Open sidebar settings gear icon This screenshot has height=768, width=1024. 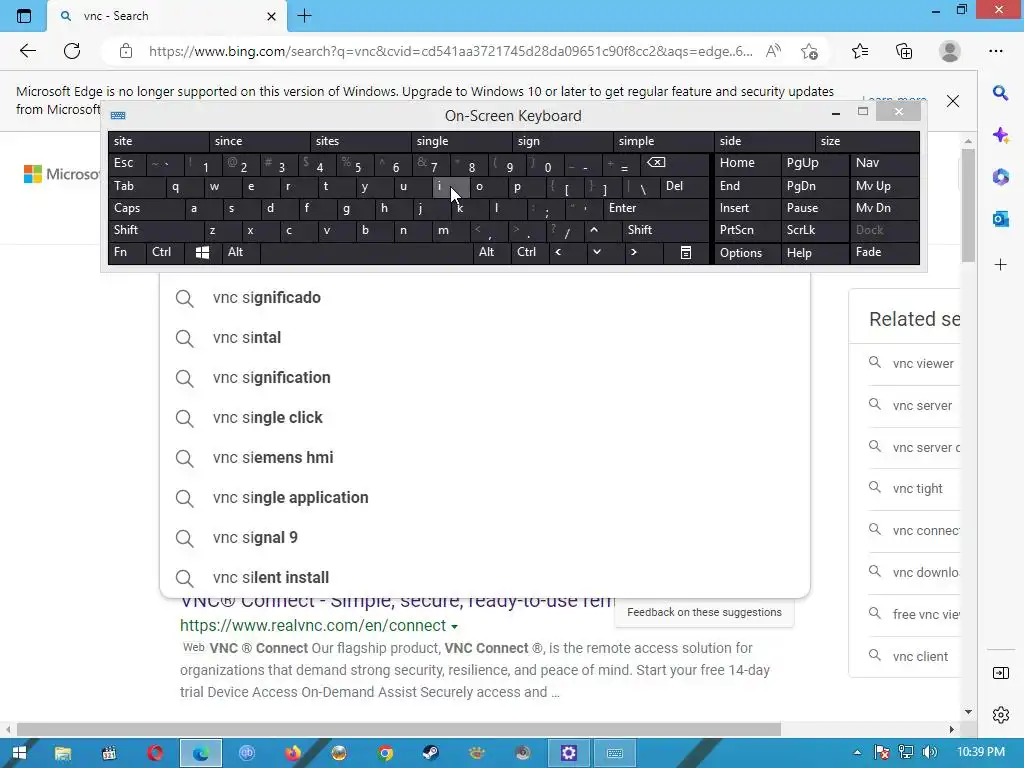pos(1000,715)
